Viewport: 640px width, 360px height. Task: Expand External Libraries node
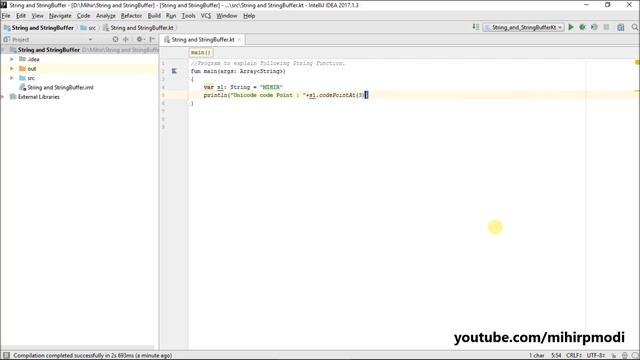coord(3,97)
